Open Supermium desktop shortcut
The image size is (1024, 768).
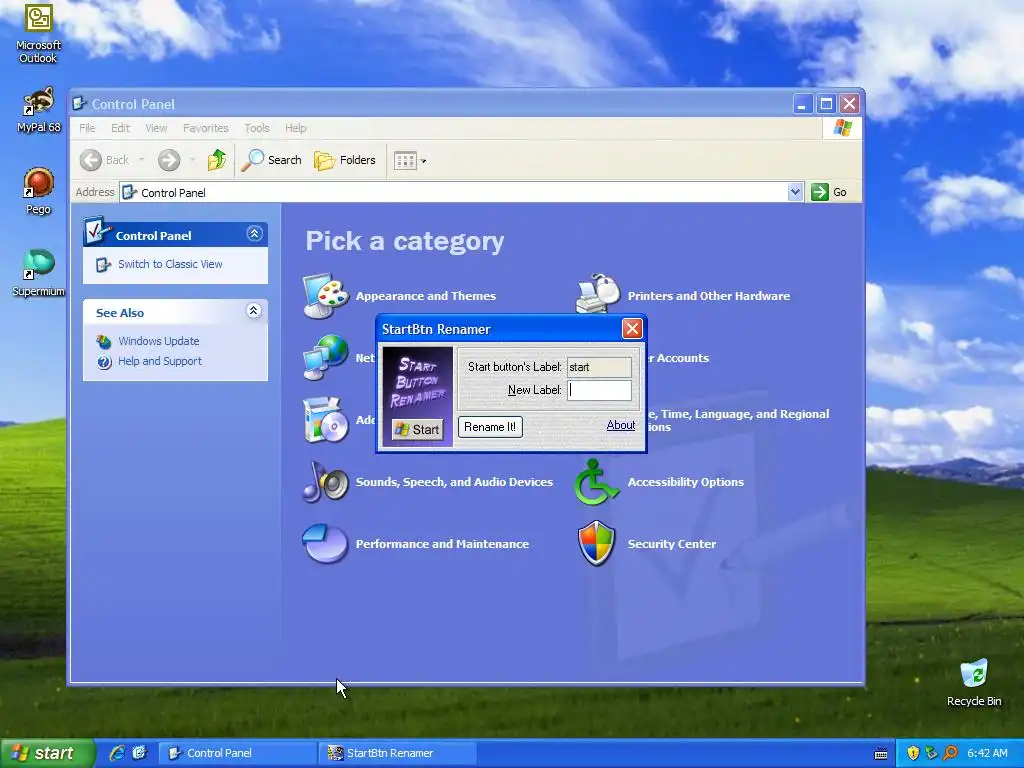(39, 273)
